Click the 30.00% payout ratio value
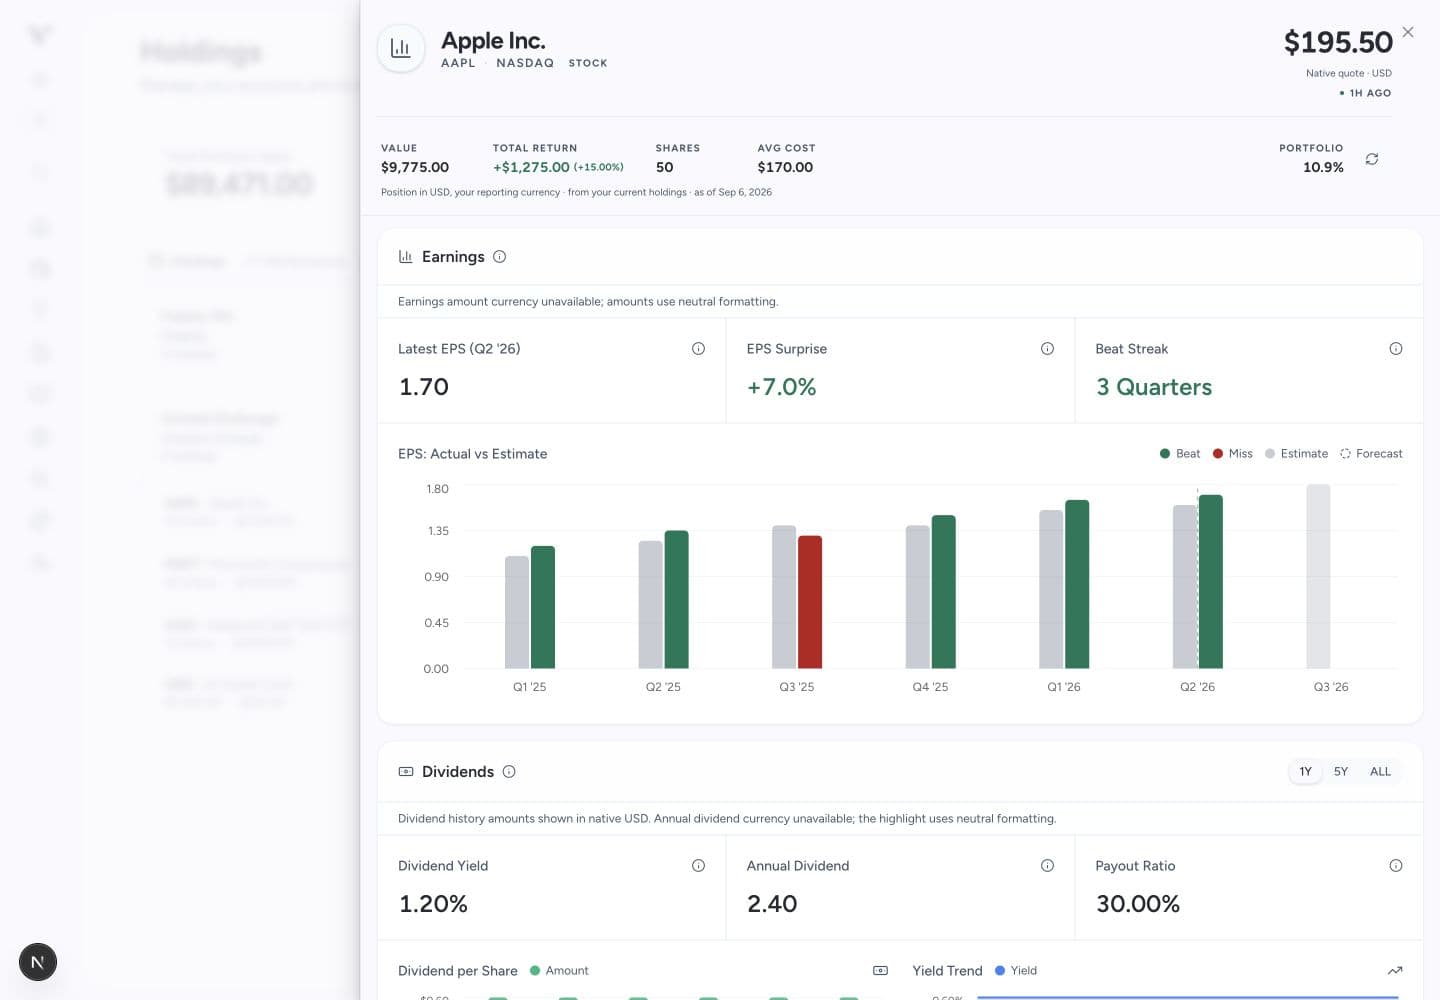This screenshot has height=1000, width=1440. (1138, 905)
